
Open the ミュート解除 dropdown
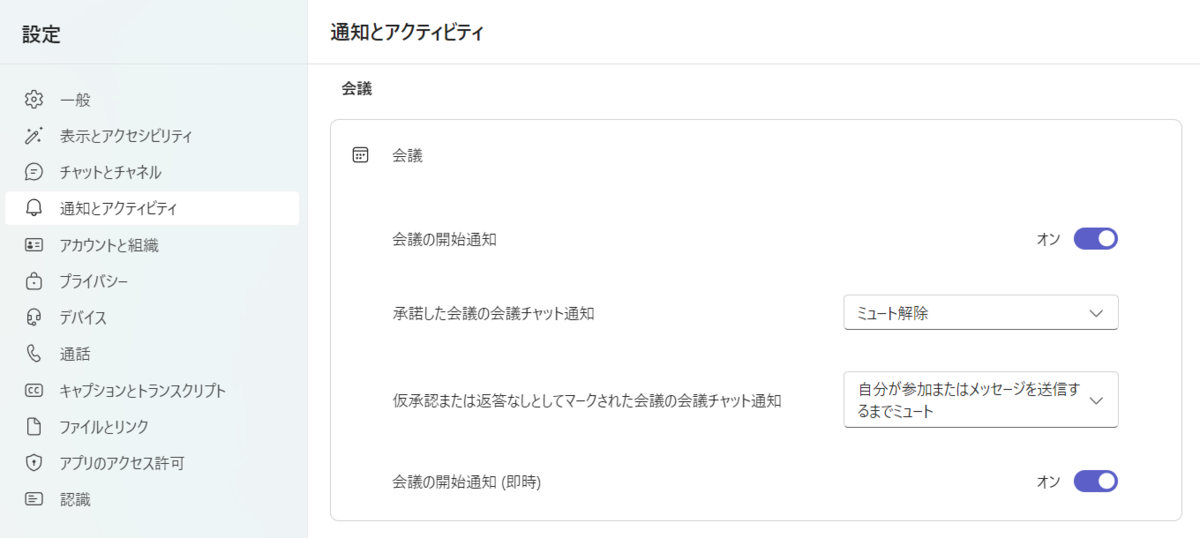coord(981,313)
